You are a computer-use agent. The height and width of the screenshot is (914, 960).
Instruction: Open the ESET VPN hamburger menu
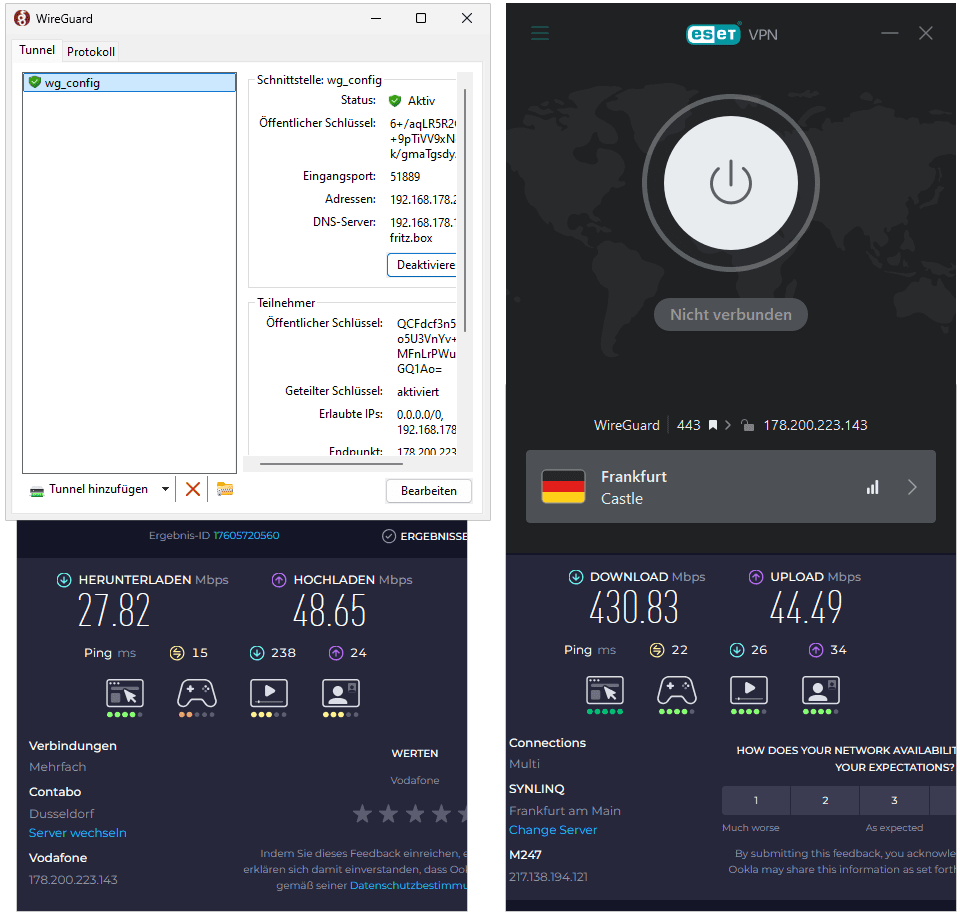tap(540, 33)
